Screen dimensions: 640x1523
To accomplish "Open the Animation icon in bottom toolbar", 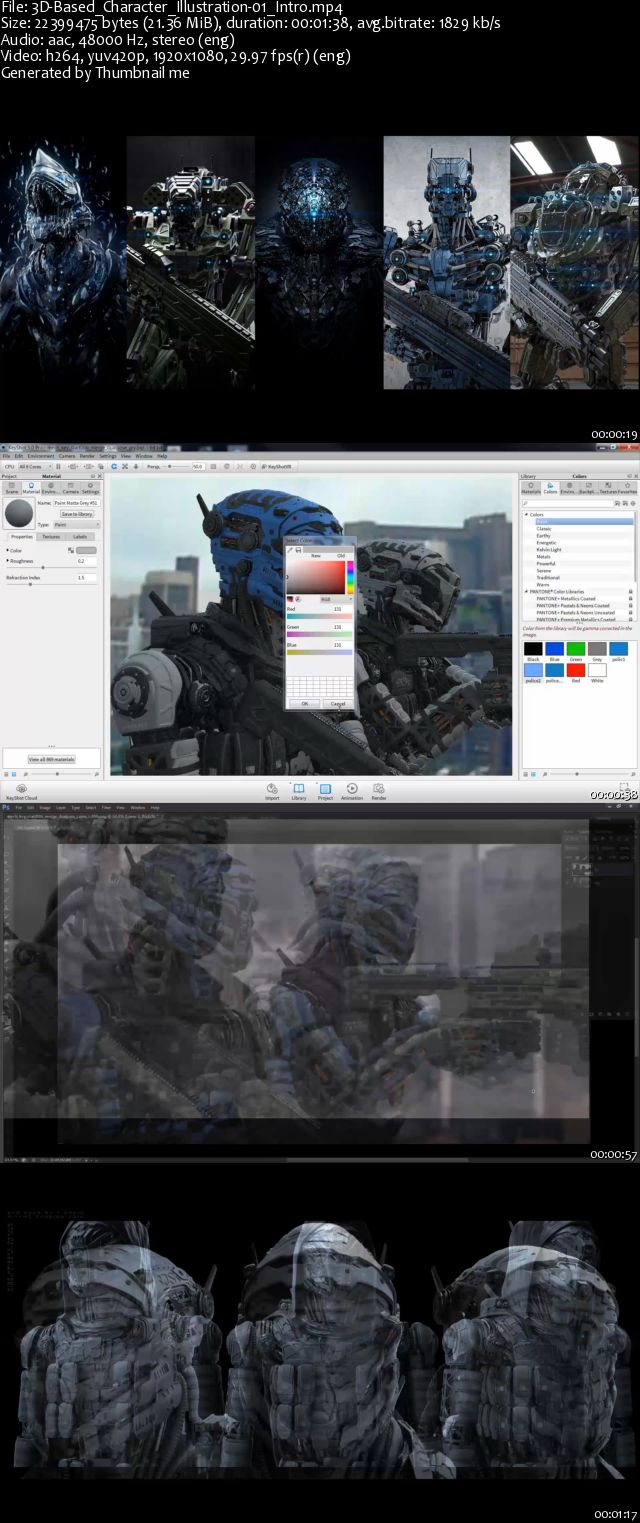I will click(352, 791).
